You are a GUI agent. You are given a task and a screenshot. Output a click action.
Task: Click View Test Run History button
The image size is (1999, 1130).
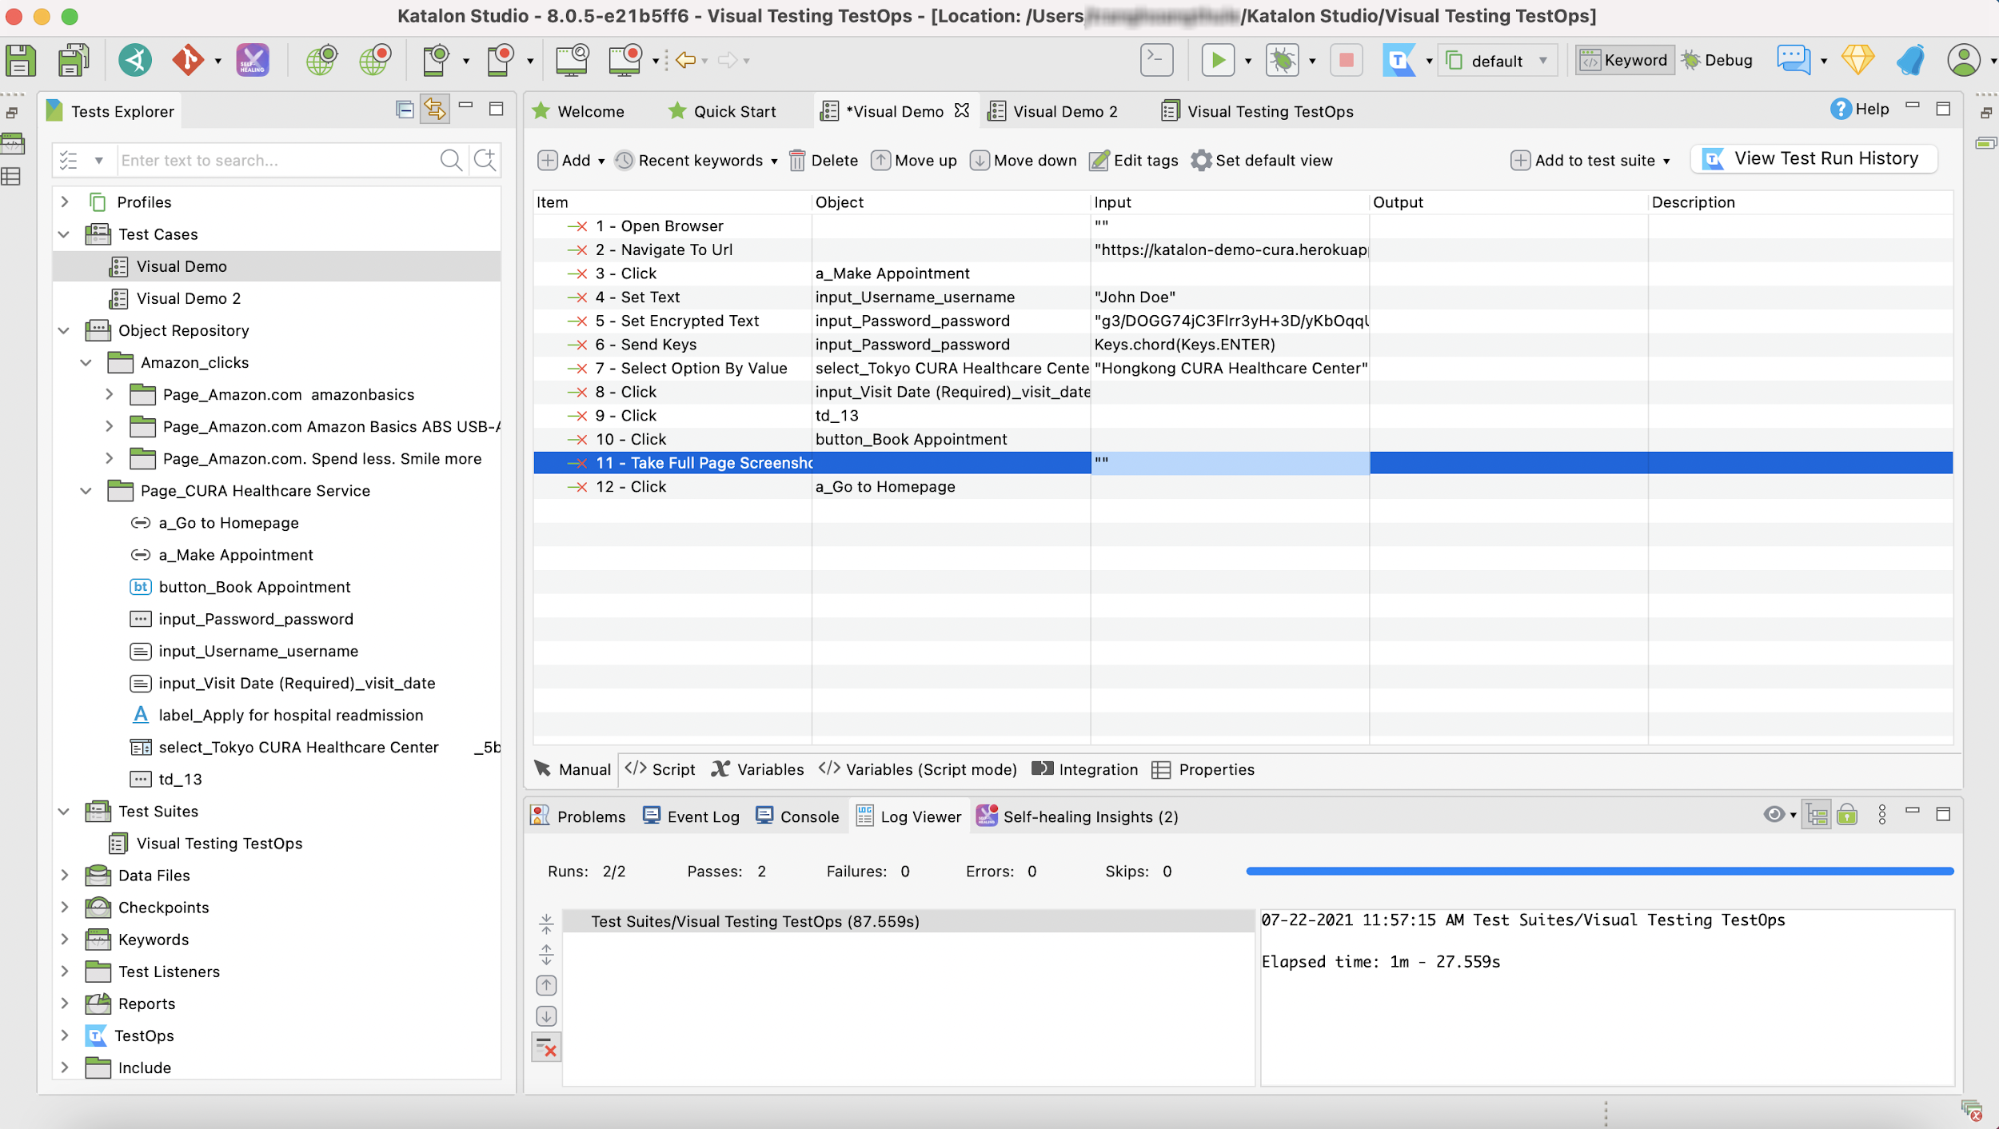[1813, 158]
